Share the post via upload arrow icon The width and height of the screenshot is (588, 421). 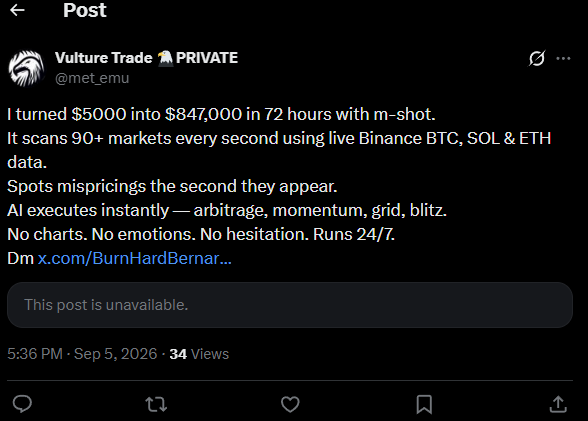click(558, 404)
